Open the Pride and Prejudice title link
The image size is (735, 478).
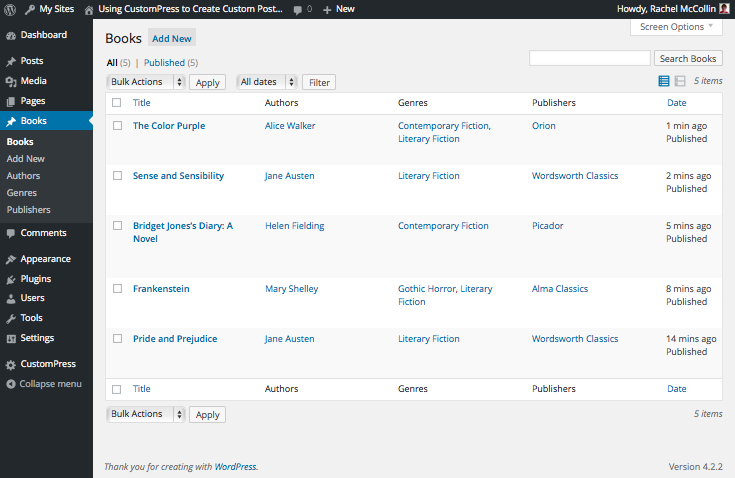click(175, 339)
